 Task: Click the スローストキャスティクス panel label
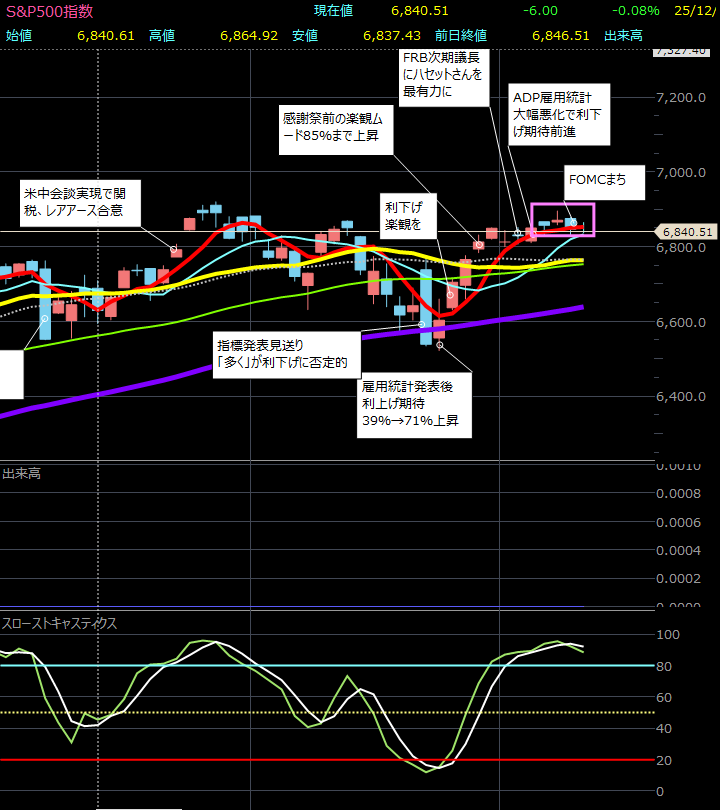pos(60,623)
